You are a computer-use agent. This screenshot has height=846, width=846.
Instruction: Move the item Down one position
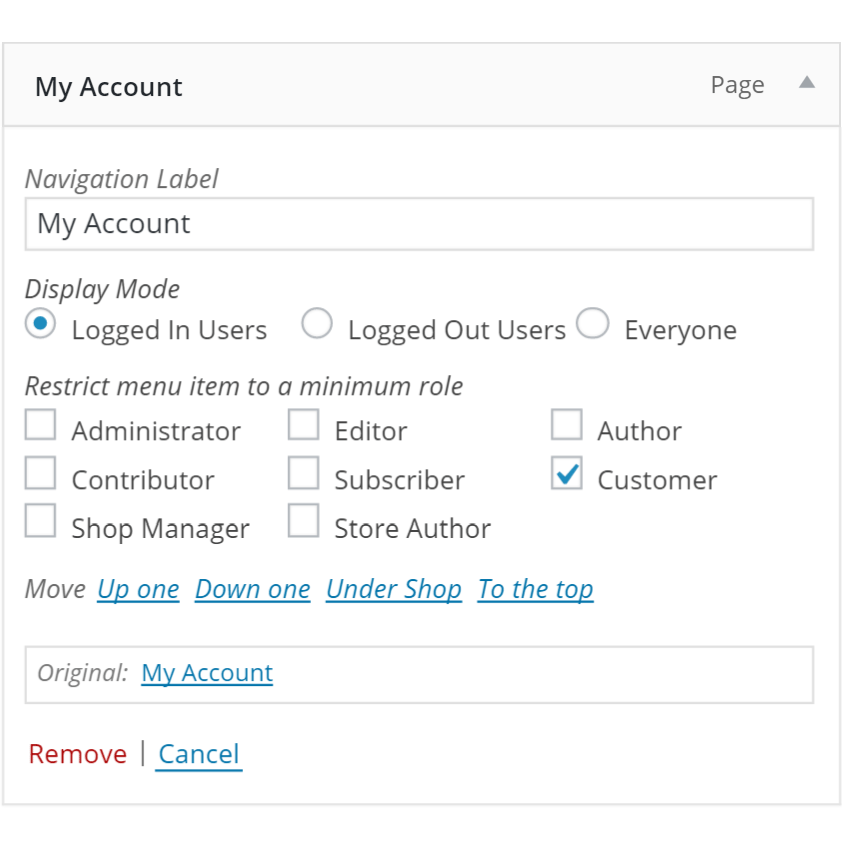click(x=252, y=589)
